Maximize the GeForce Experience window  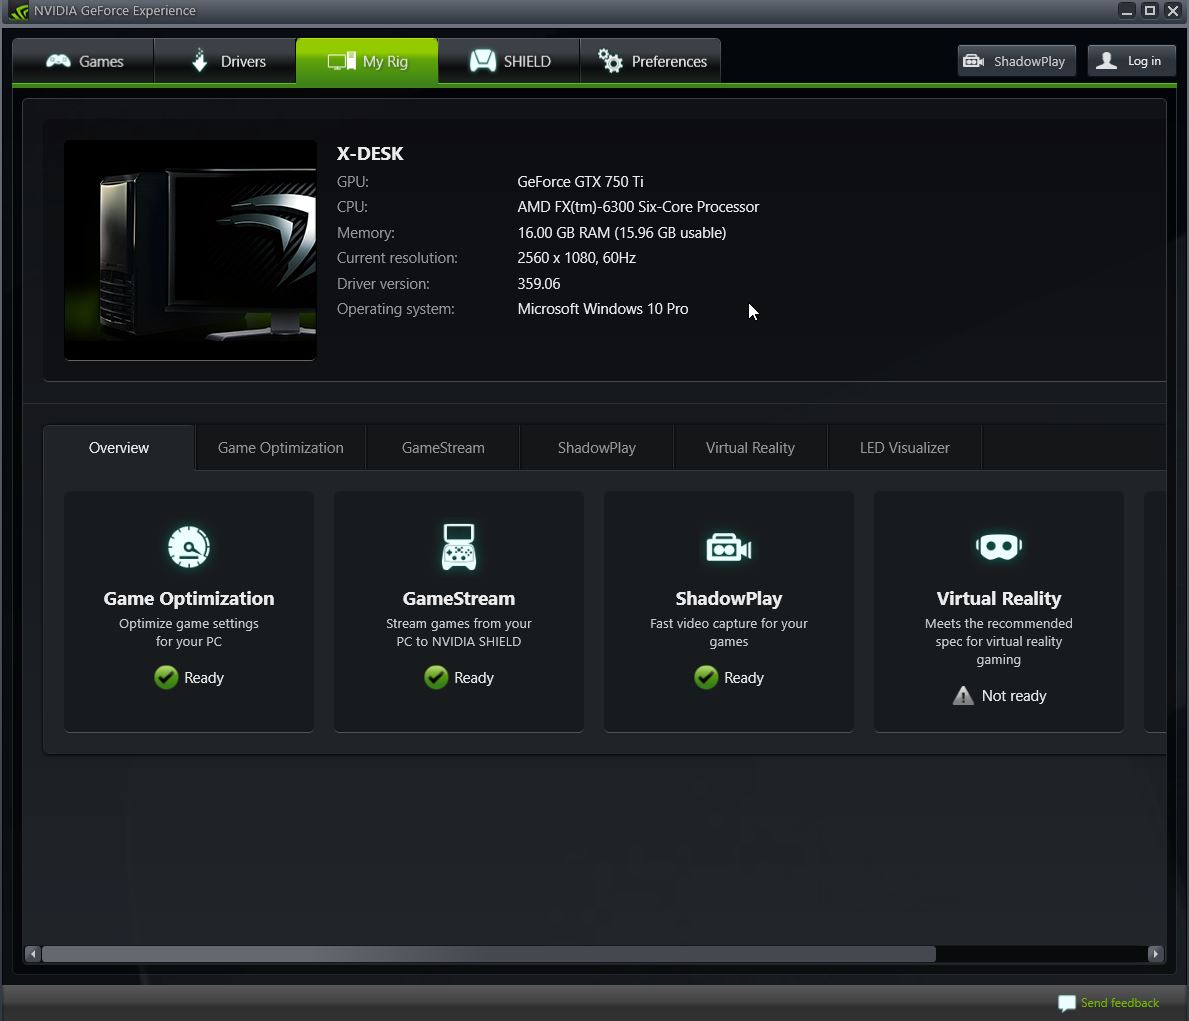[1150, 11]
